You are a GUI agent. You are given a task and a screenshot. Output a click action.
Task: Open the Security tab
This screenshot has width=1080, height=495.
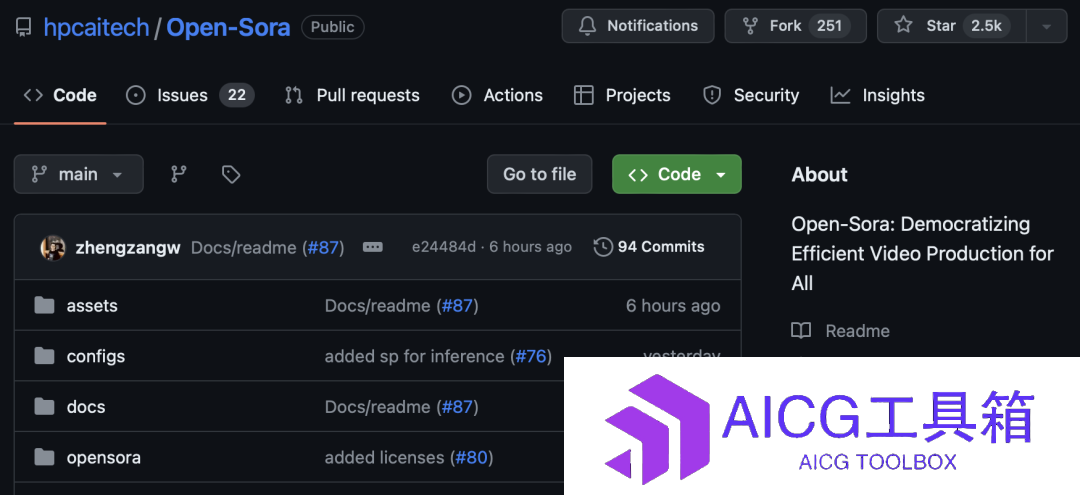(x=751, y=95)
